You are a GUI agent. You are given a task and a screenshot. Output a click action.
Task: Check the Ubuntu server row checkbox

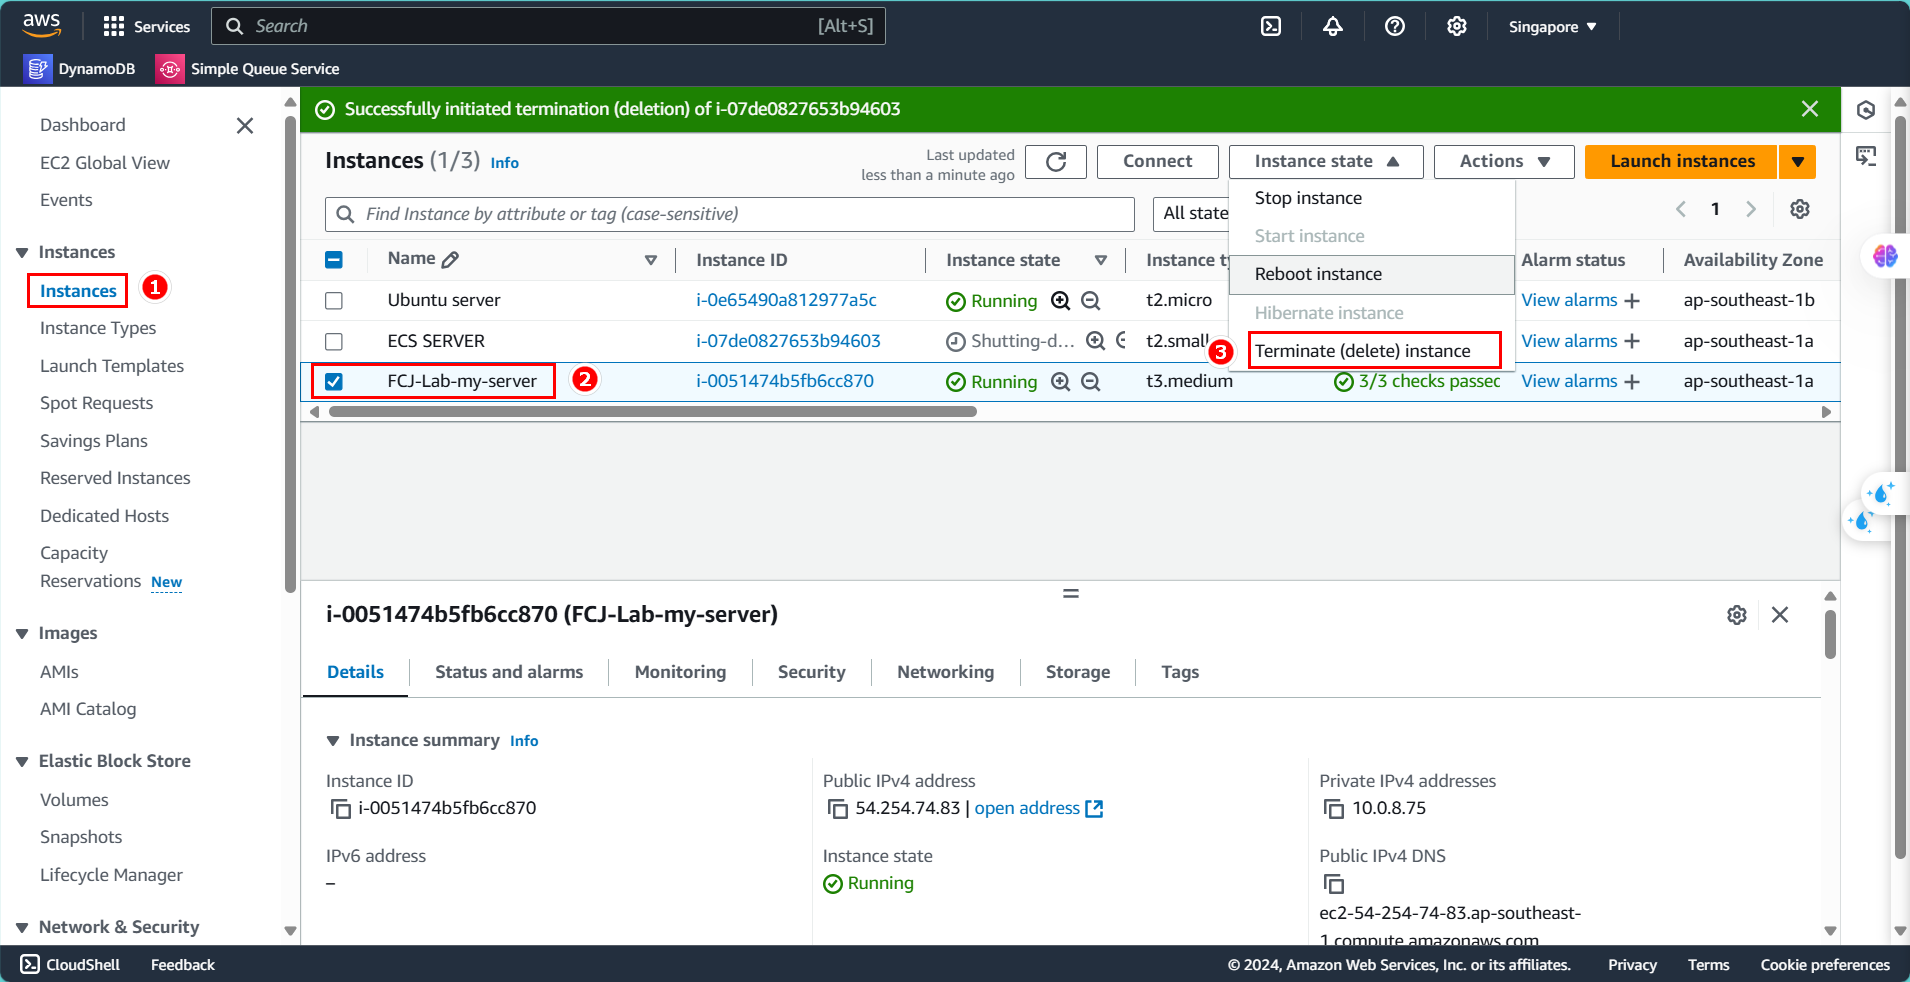(334, 301)
